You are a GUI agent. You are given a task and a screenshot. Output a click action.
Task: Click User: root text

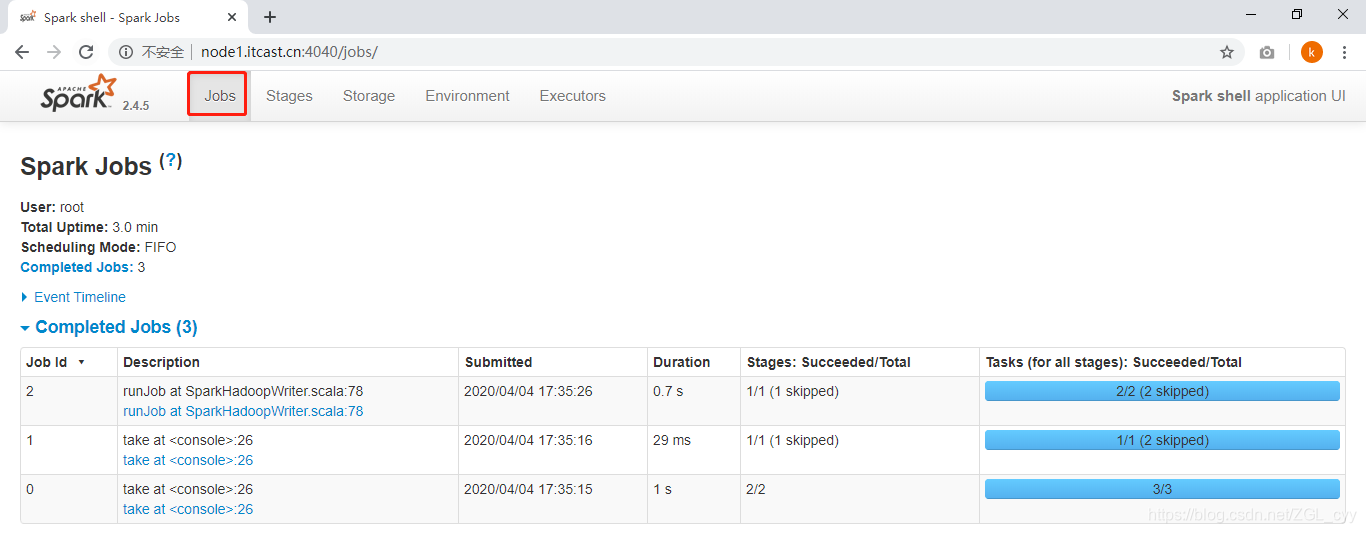coord(52,207)
